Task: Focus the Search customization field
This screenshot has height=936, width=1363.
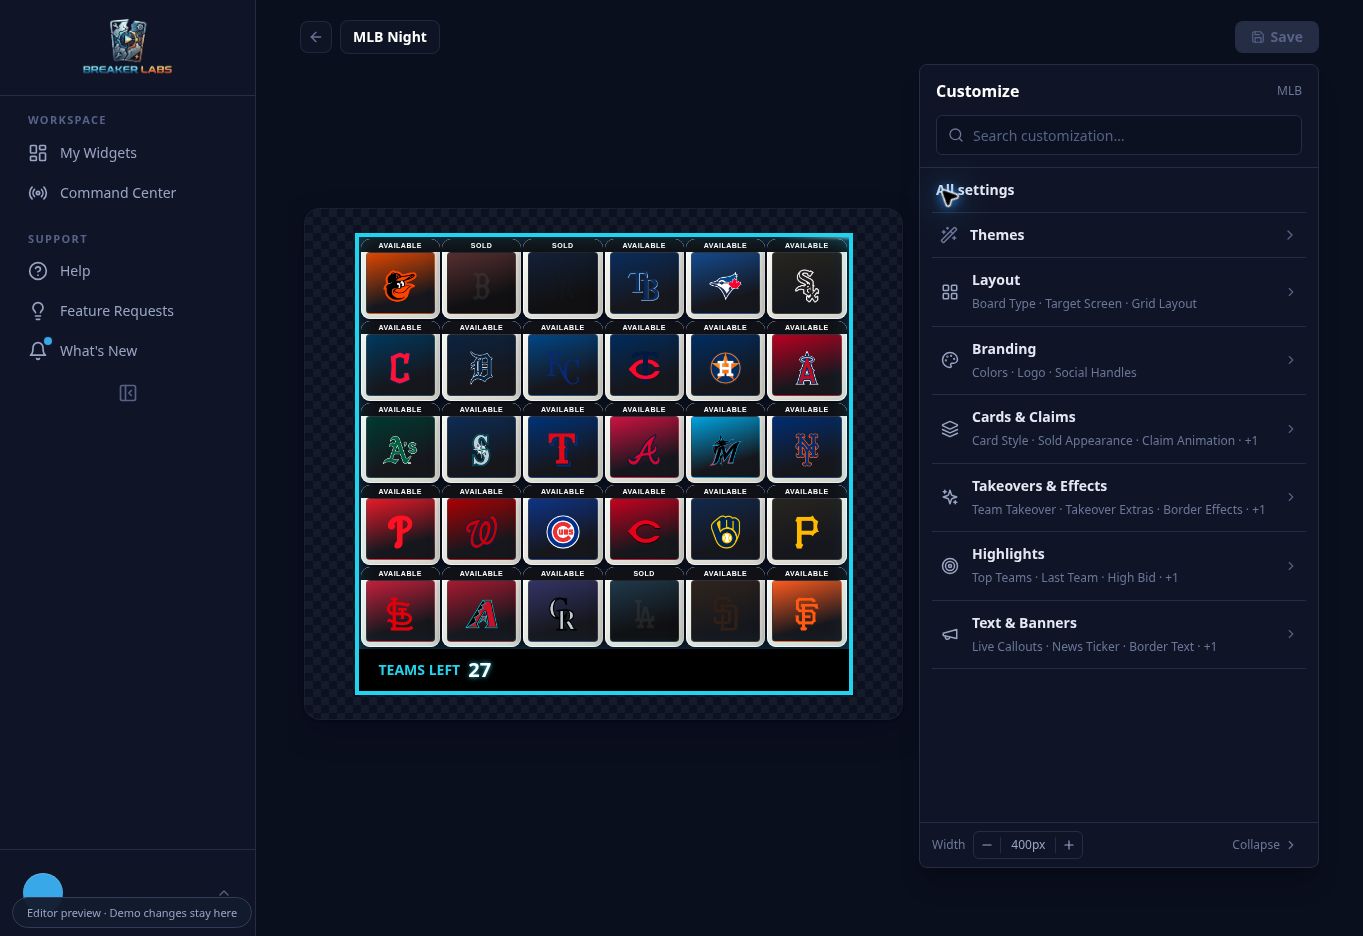Action: (x=1119, y=135)
